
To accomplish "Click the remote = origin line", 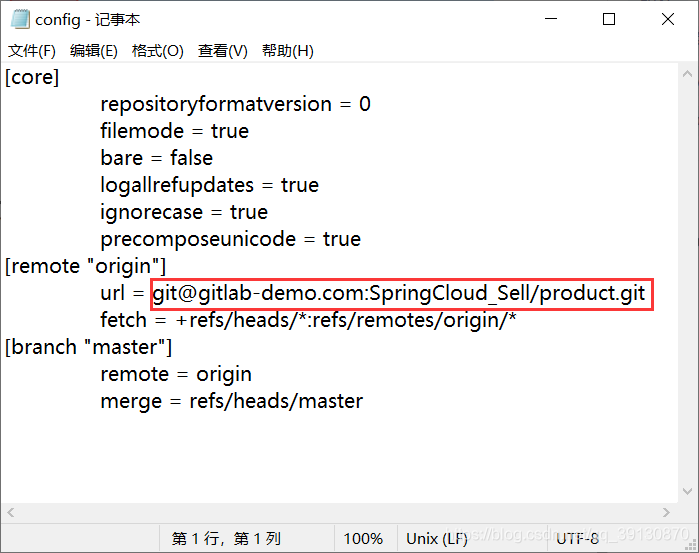I will coord(176,374).
